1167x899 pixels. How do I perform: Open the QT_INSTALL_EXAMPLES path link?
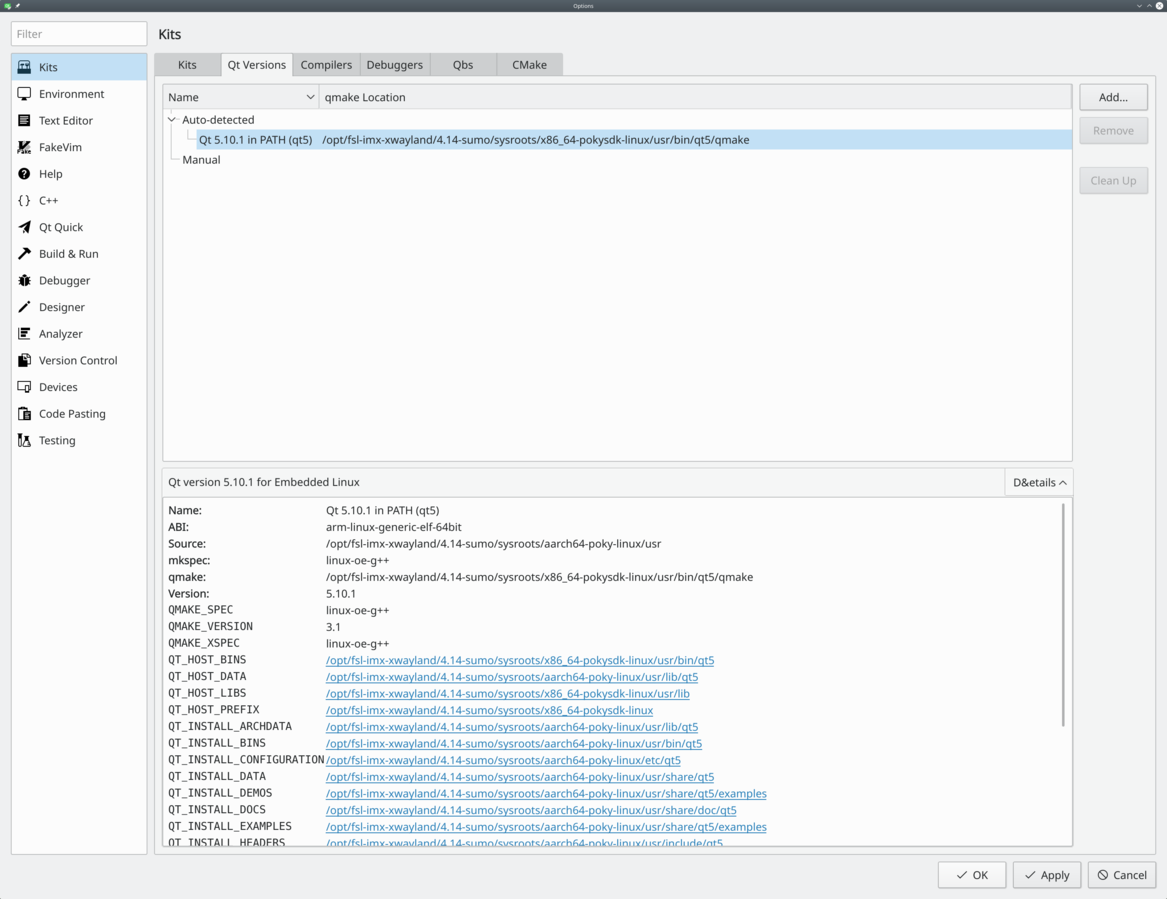[546, 827]
